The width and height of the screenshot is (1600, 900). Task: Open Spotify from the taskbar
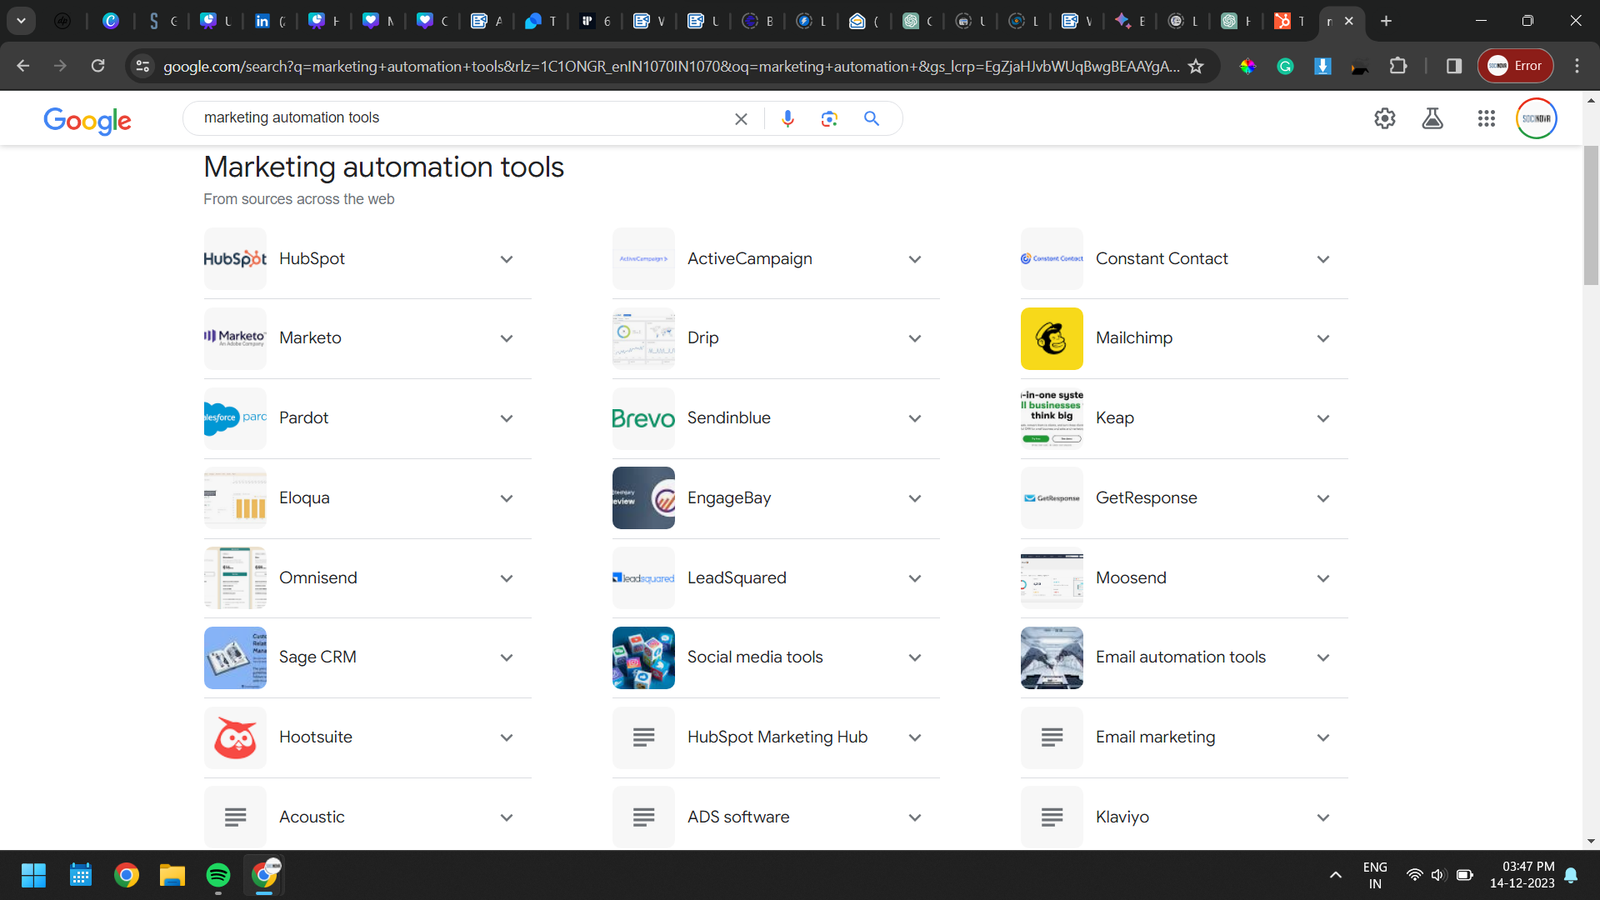(x=218, y=876)
